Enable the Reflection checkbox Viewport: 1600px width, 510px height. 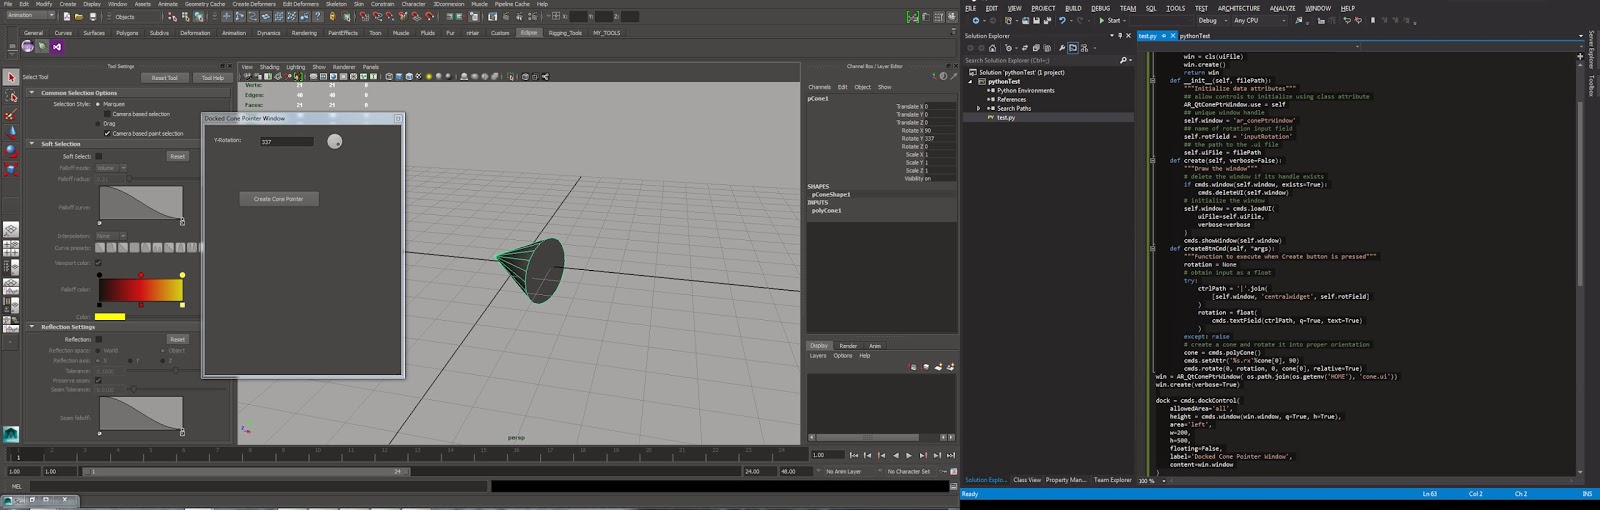(x=98, y=339)
